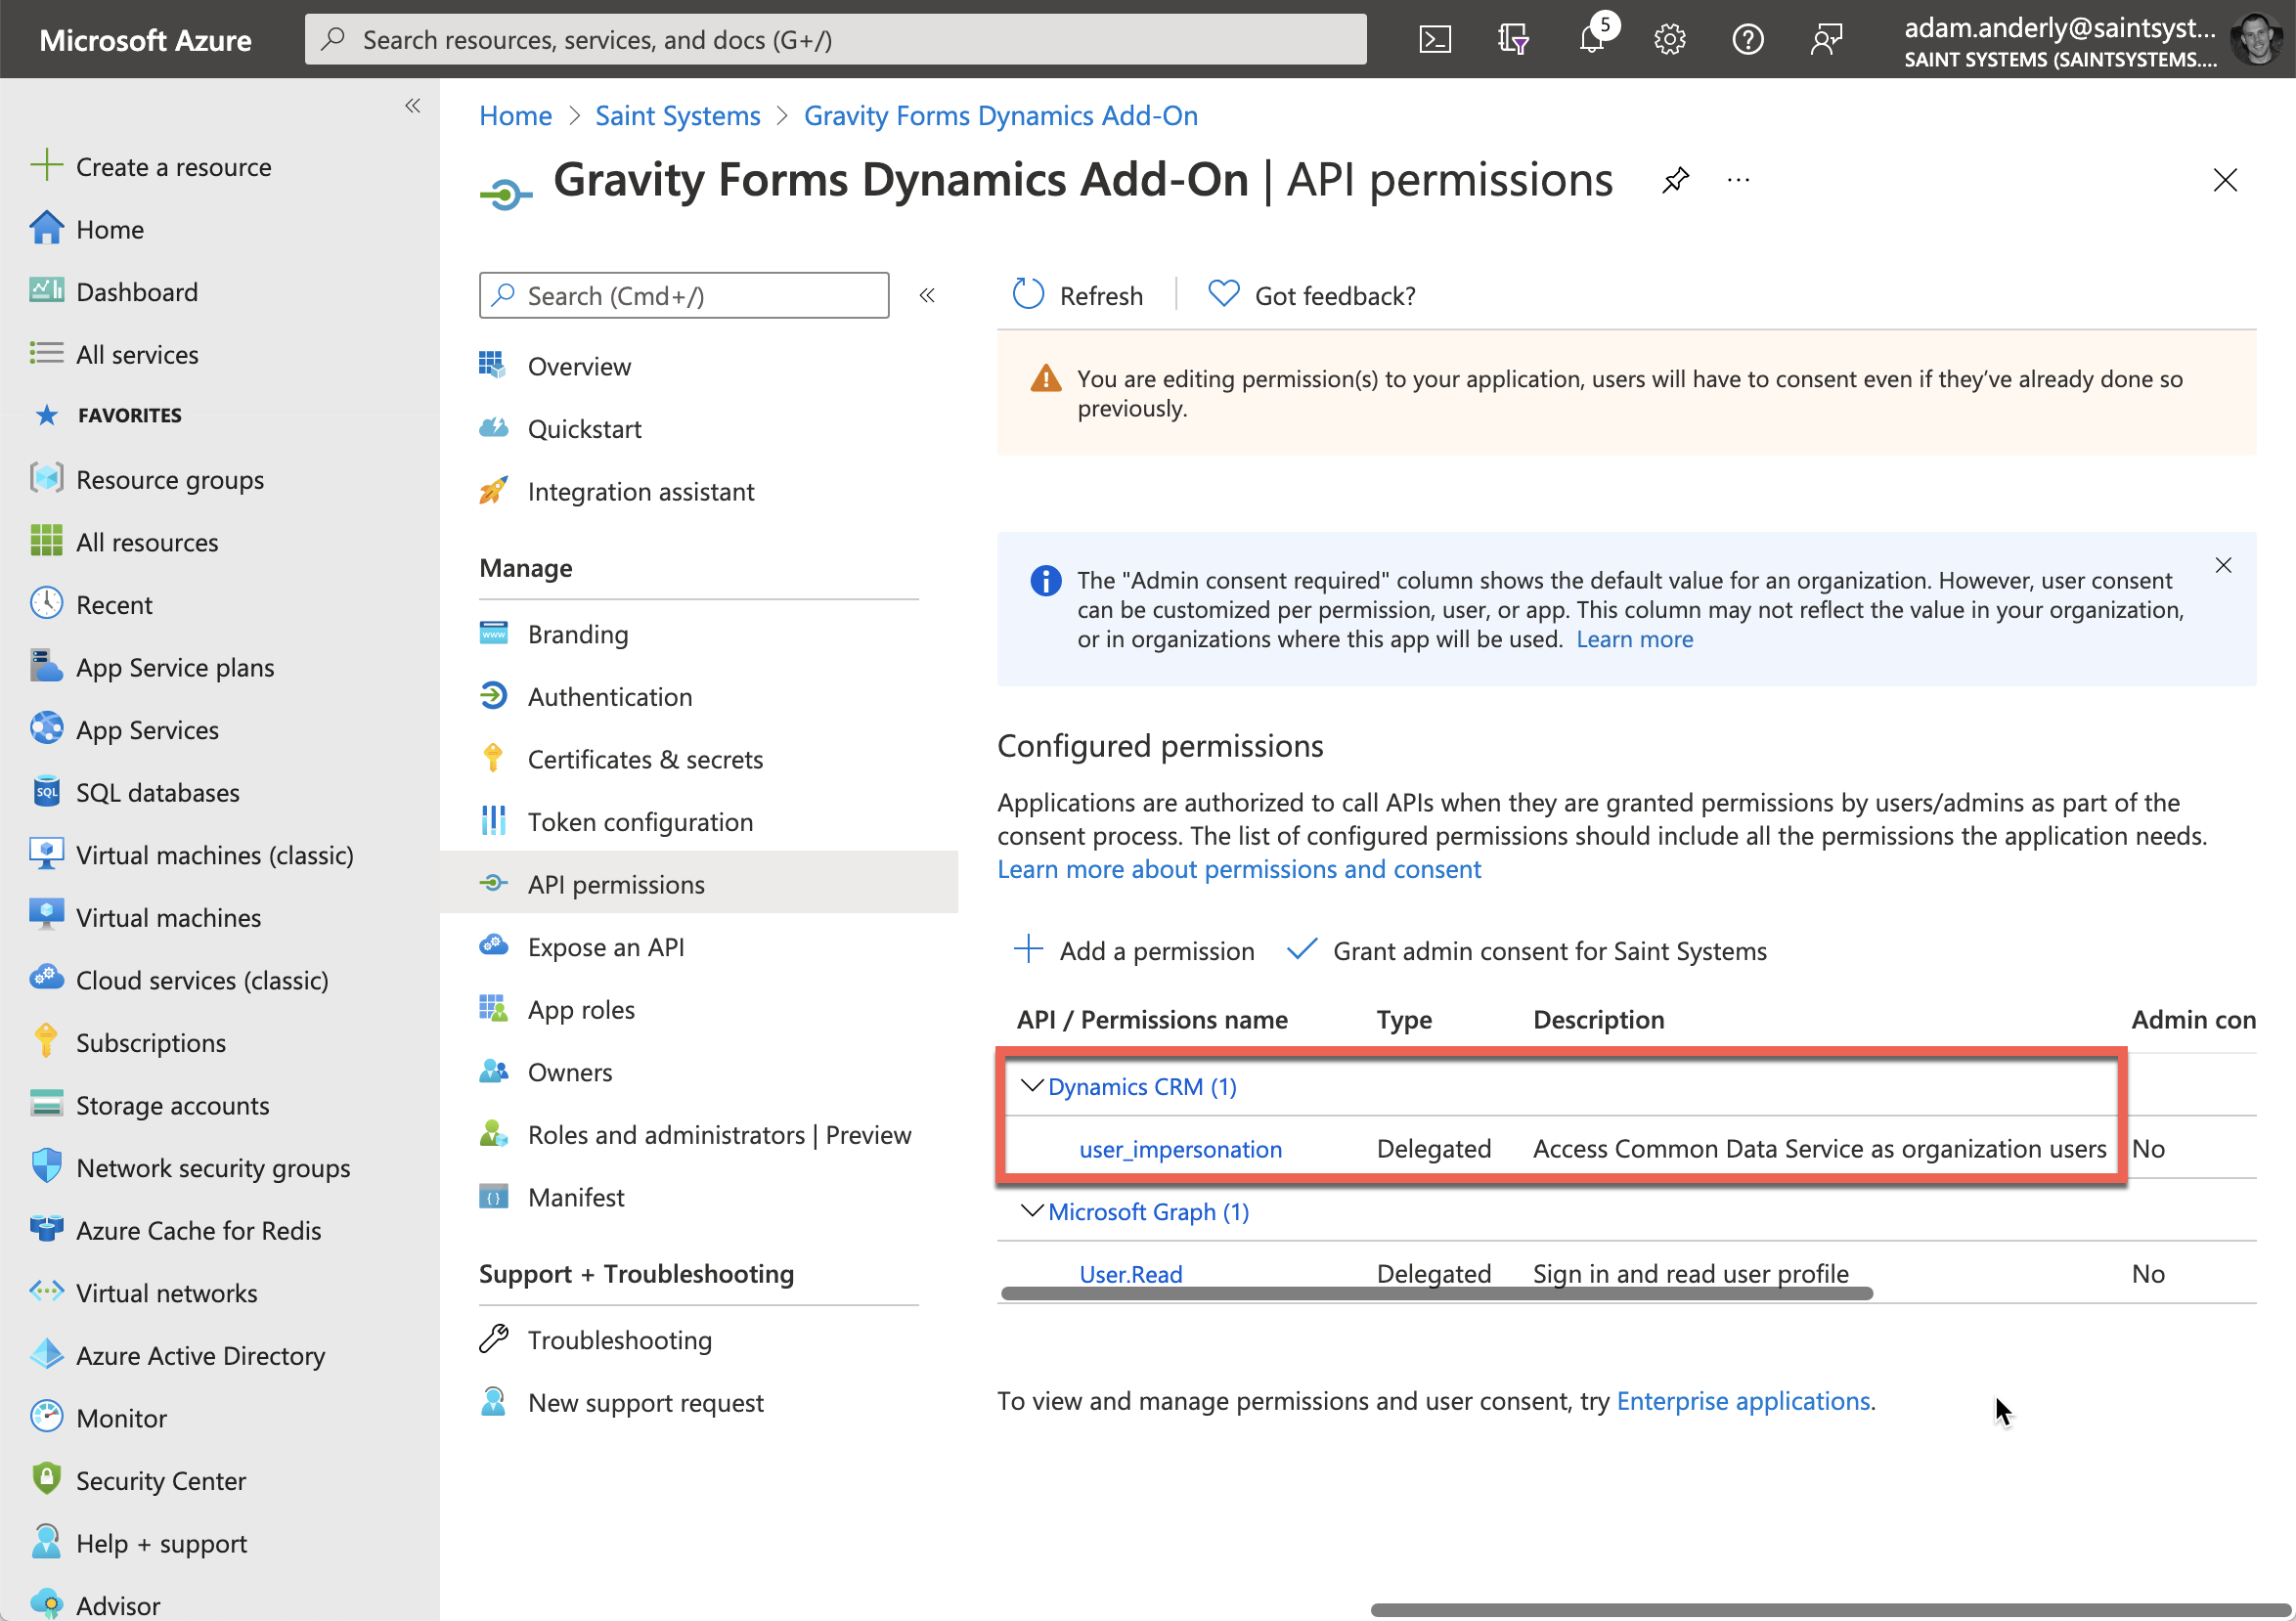Screen dimensions: 2296x1621
Task: Click the Resource groups cube icon
Action: (x=46, y=479)
